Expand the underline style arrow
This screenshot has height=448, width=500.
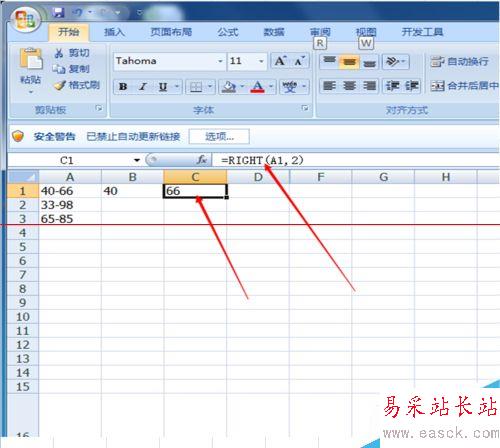pyautogui.click(x=177, y=87)
